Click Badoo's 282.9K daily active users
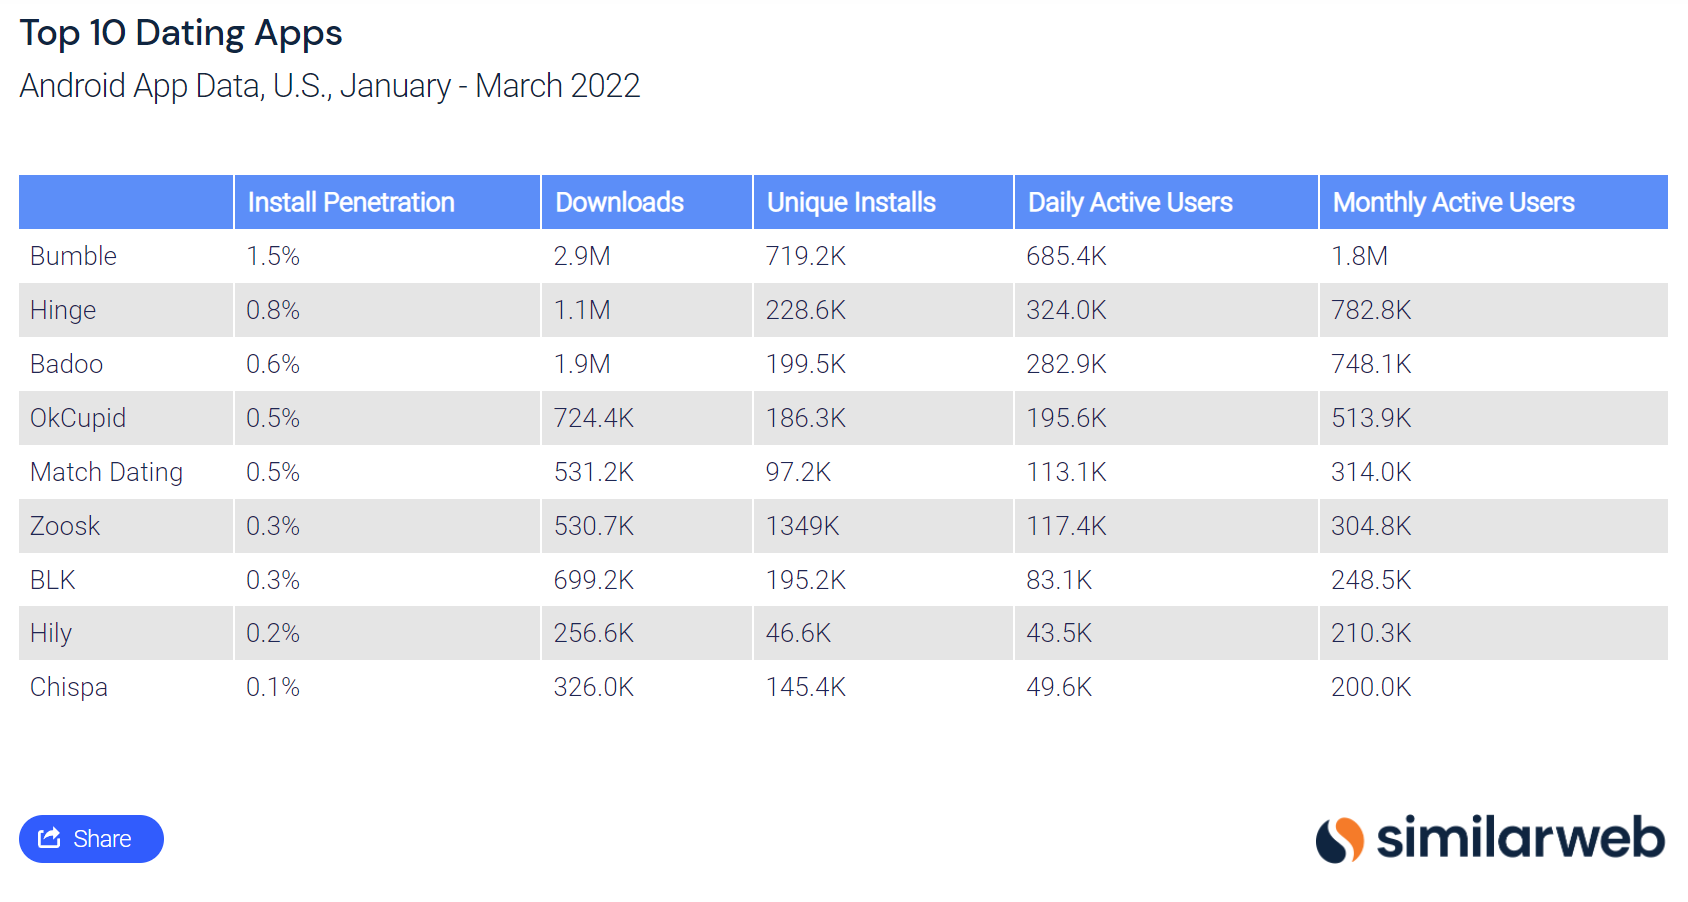Screen dimensions: 1688x902 1066,364
